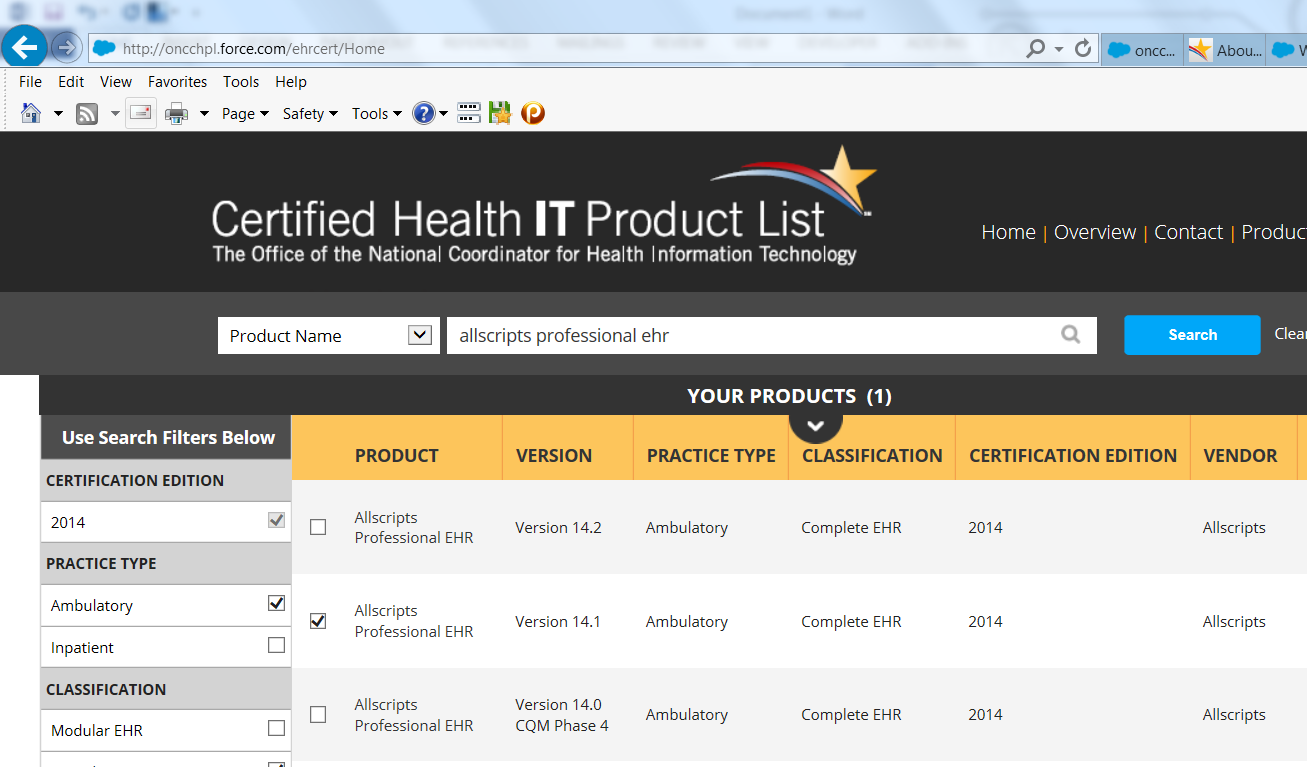Click the magnifier icon inside product search box
This screenshot has width=1307, height=767.
point(1071,335)
